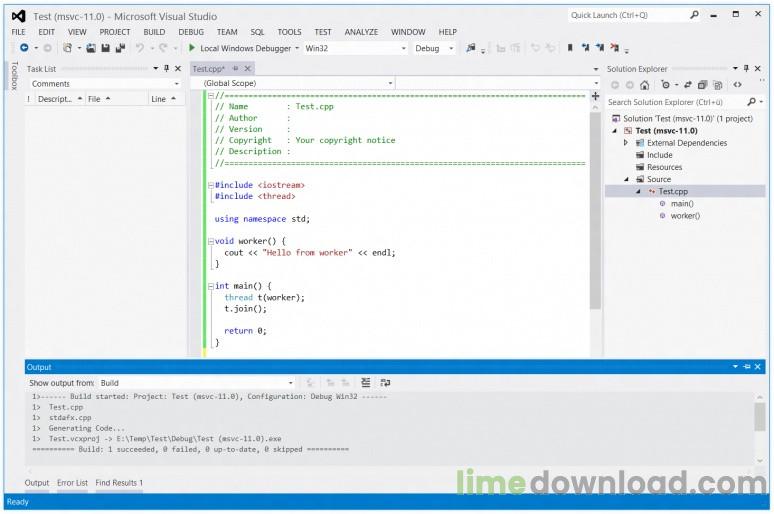774x514 pixels.
Task: Toggle the Word Wrap icon in the Output toolbar
Action: [x=386, y=383]
